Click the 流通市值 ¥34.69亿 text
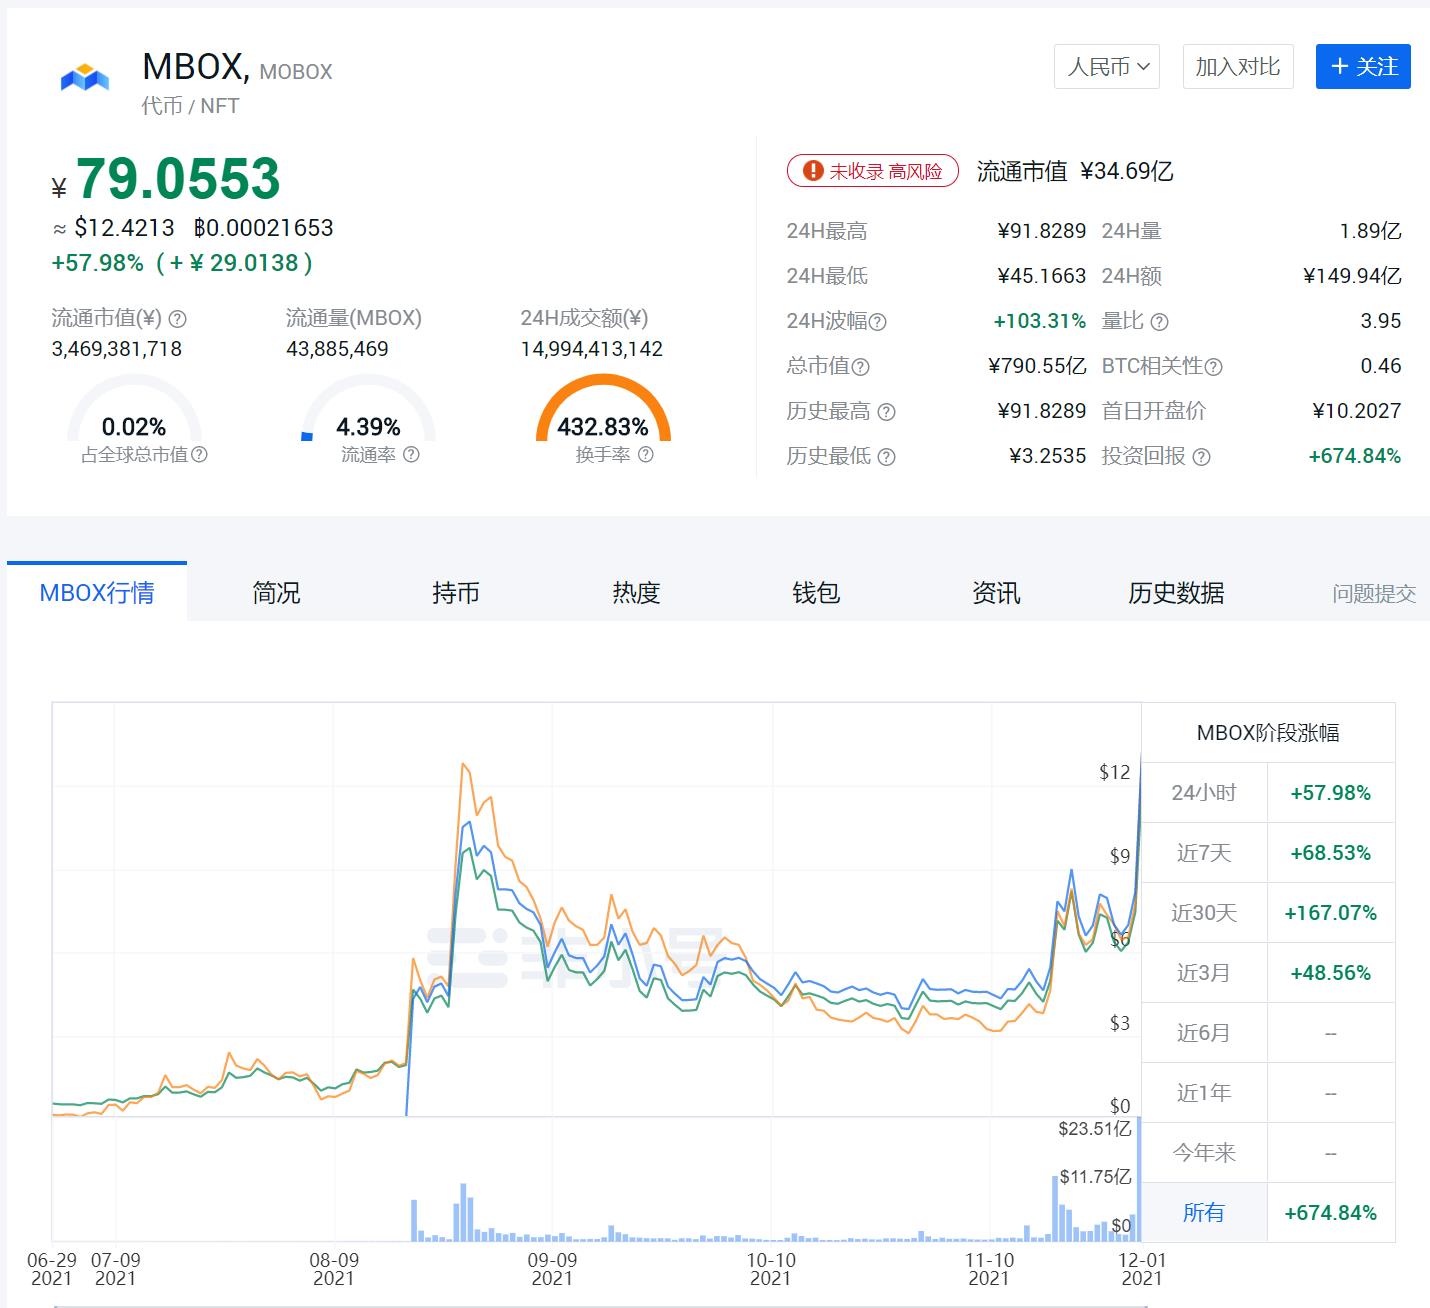The width and height of the screenshot is (1430, 1308). coord(1075,171)
